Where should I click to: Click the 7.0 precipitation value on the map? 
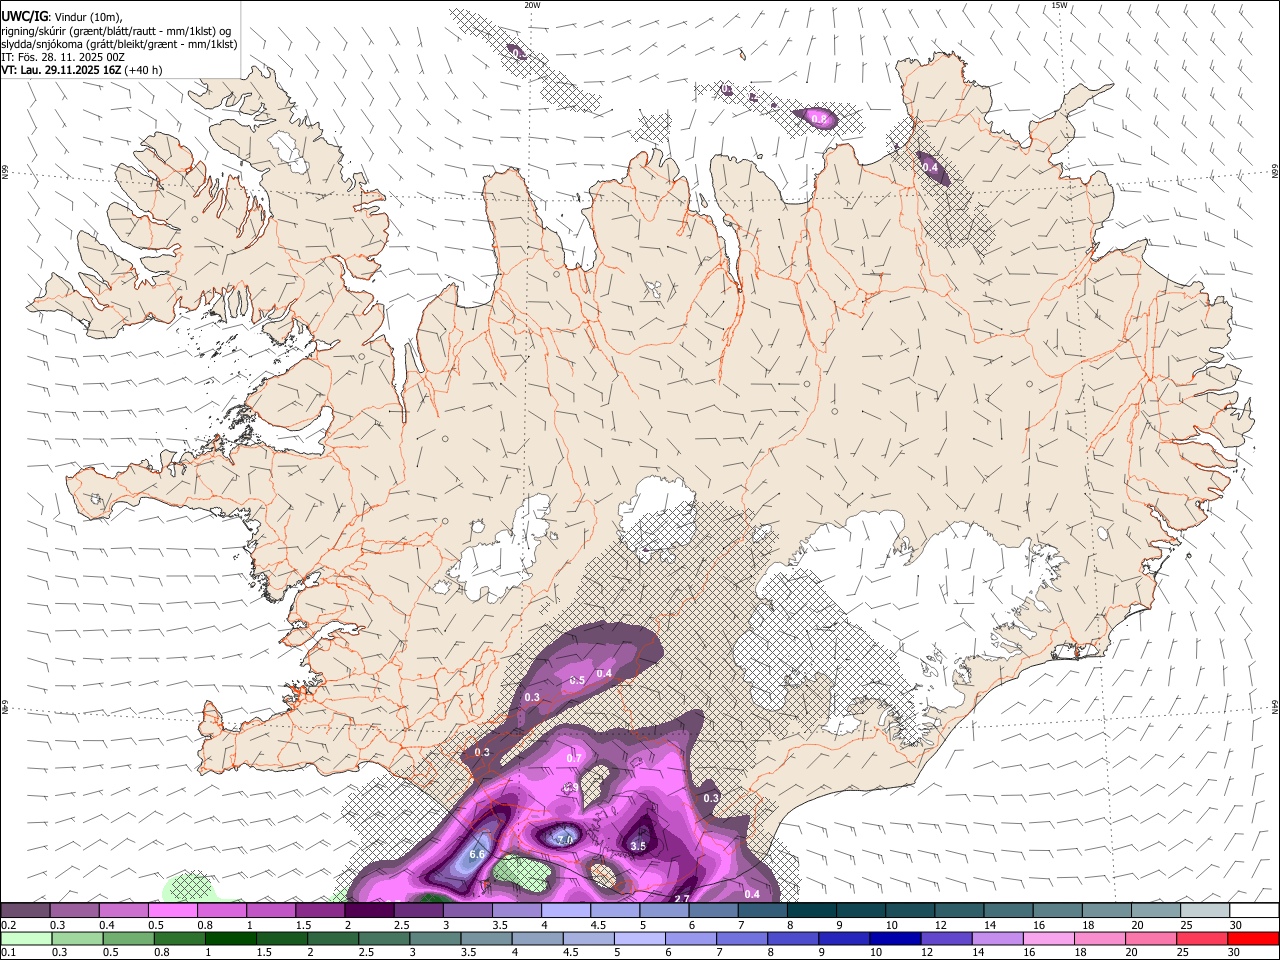tap(565, 838)
